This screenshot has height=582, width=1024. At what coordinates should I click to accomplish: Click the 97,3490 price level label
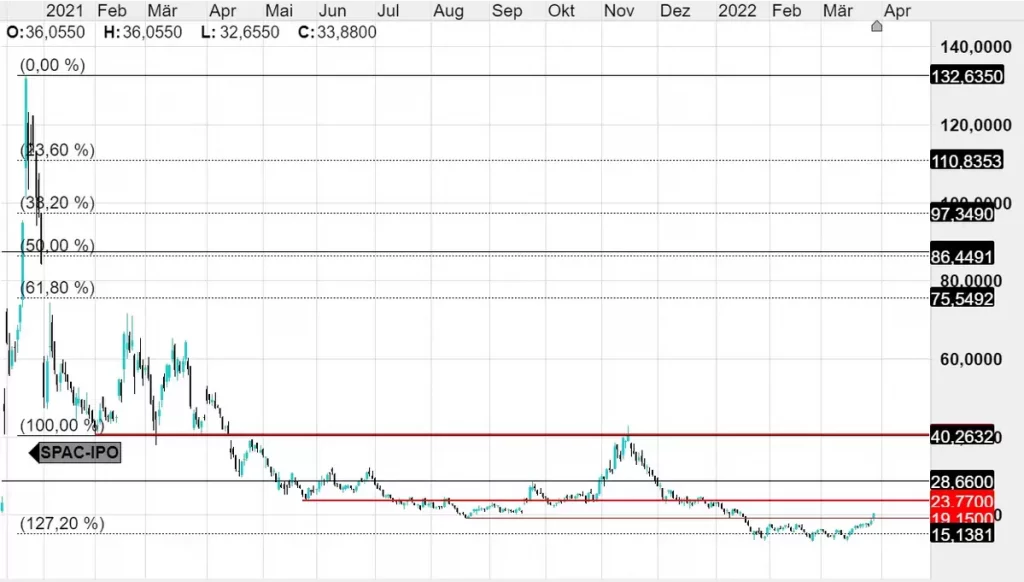961,214
